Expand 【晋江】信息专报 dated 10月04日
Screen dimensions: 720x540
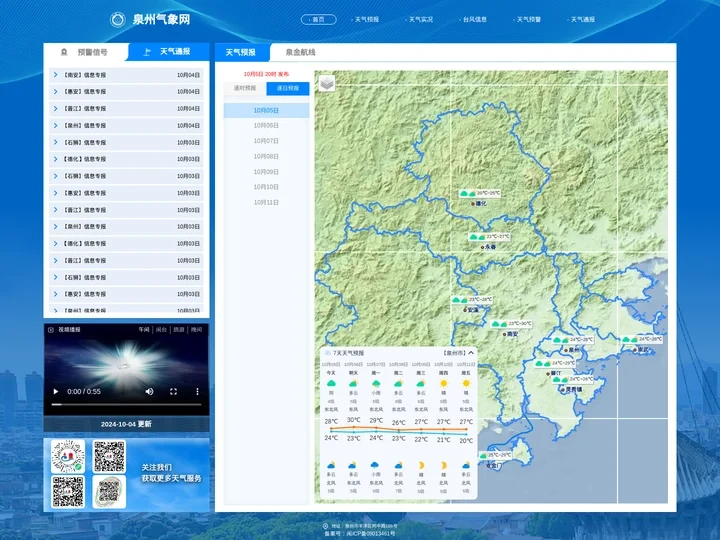point(126,108)
